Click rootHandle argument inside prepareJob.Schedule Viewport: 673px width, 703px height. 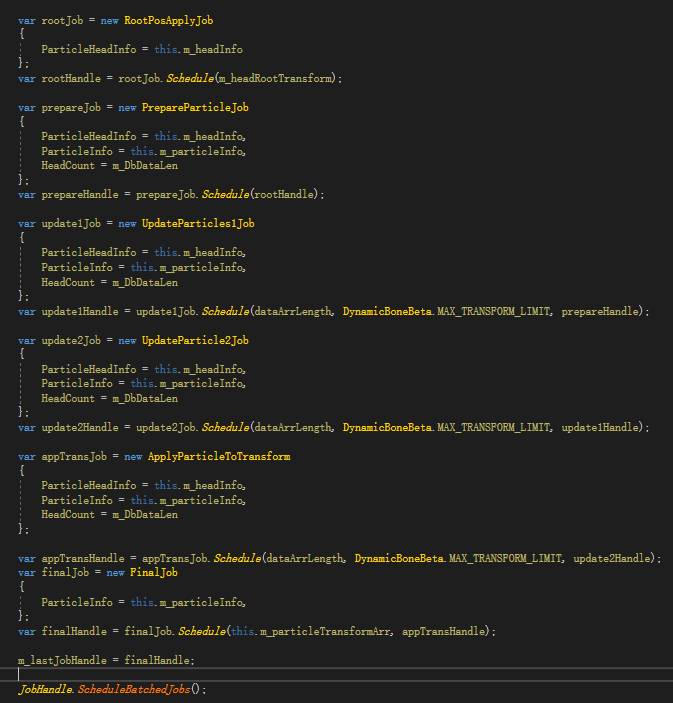[284, 195]
